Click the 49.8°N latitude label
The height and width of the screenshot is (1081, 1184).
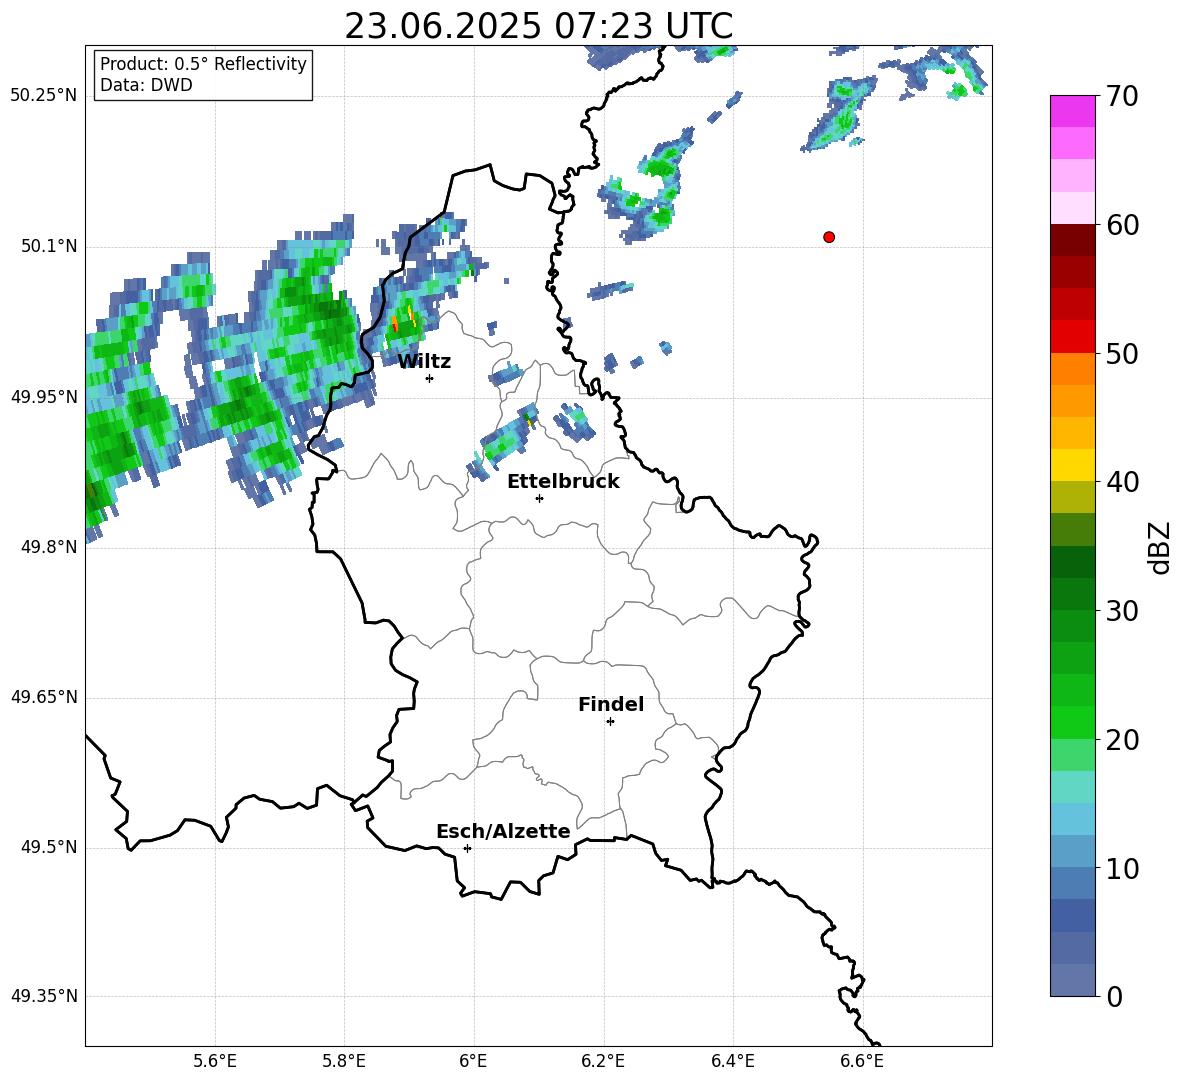pyautogui.click(x=49, y=547)
